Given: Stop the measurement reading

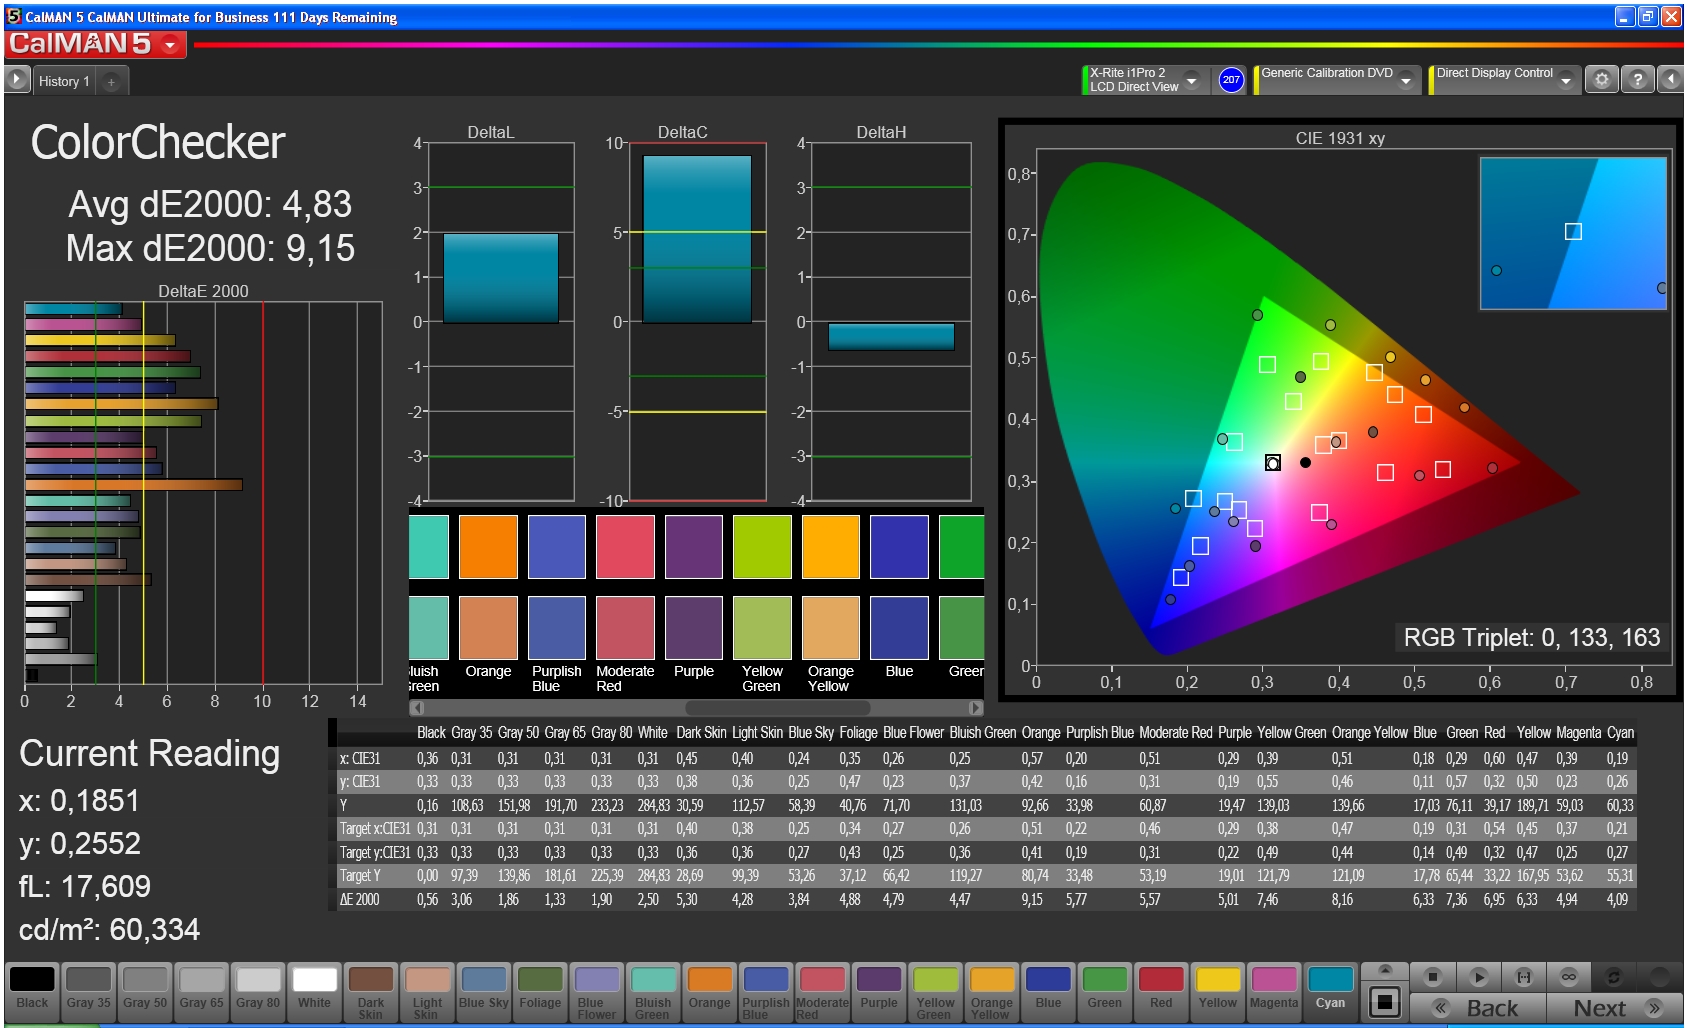Looking at the screenshot, I should pos(1433,977).
